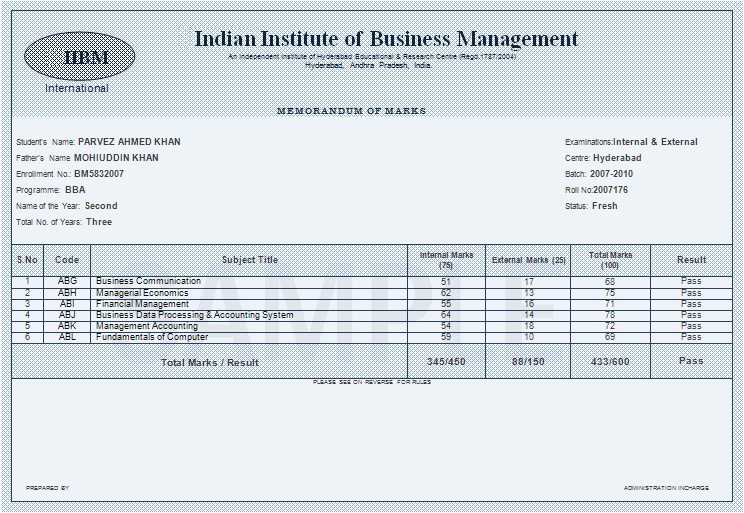Image resolution: width=744 pixels, height=513 pixels.
Task: Click subject code 'ABK'
Action: coord(67,326)
